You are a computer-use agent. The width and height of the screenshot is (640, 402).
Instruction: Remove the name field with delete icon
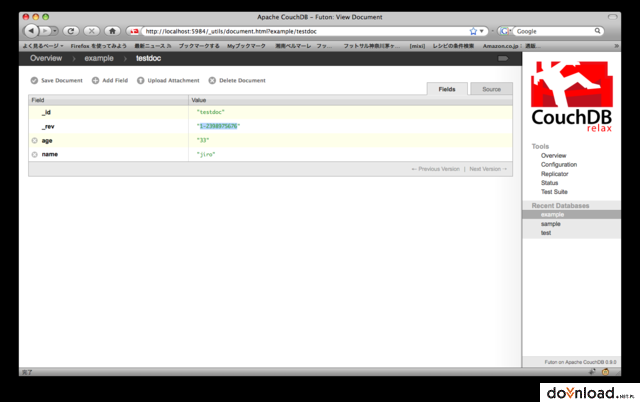(35, 154)
